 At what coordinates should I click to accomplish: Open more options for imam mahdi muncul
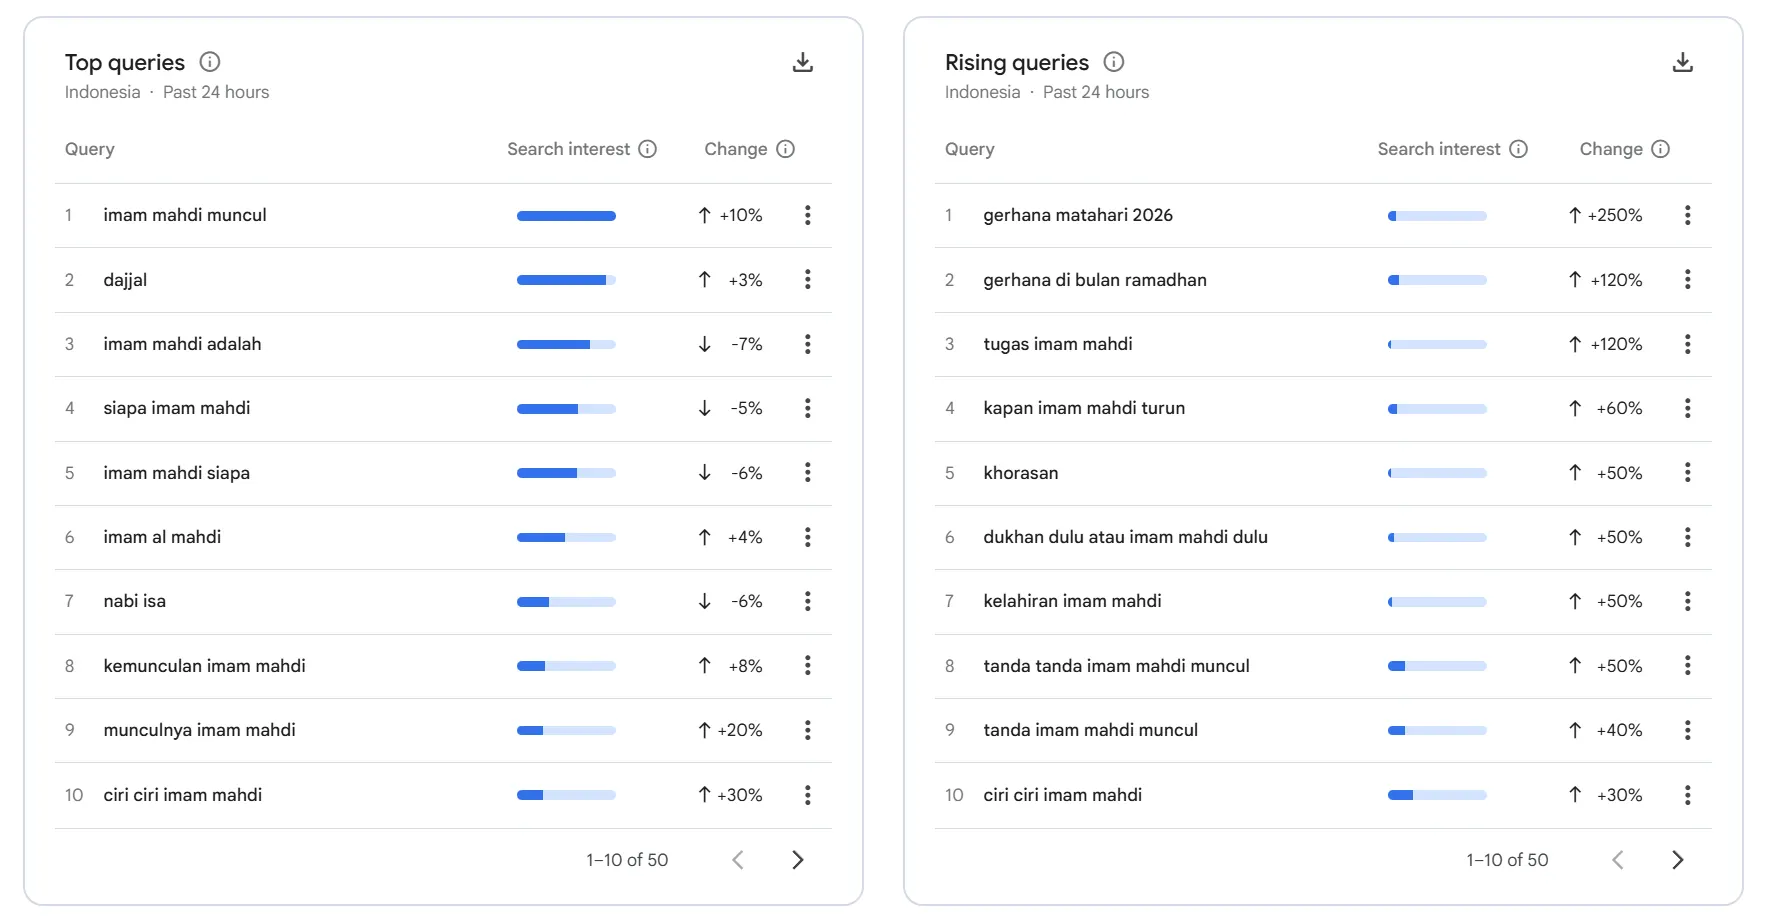coord(807,215)
